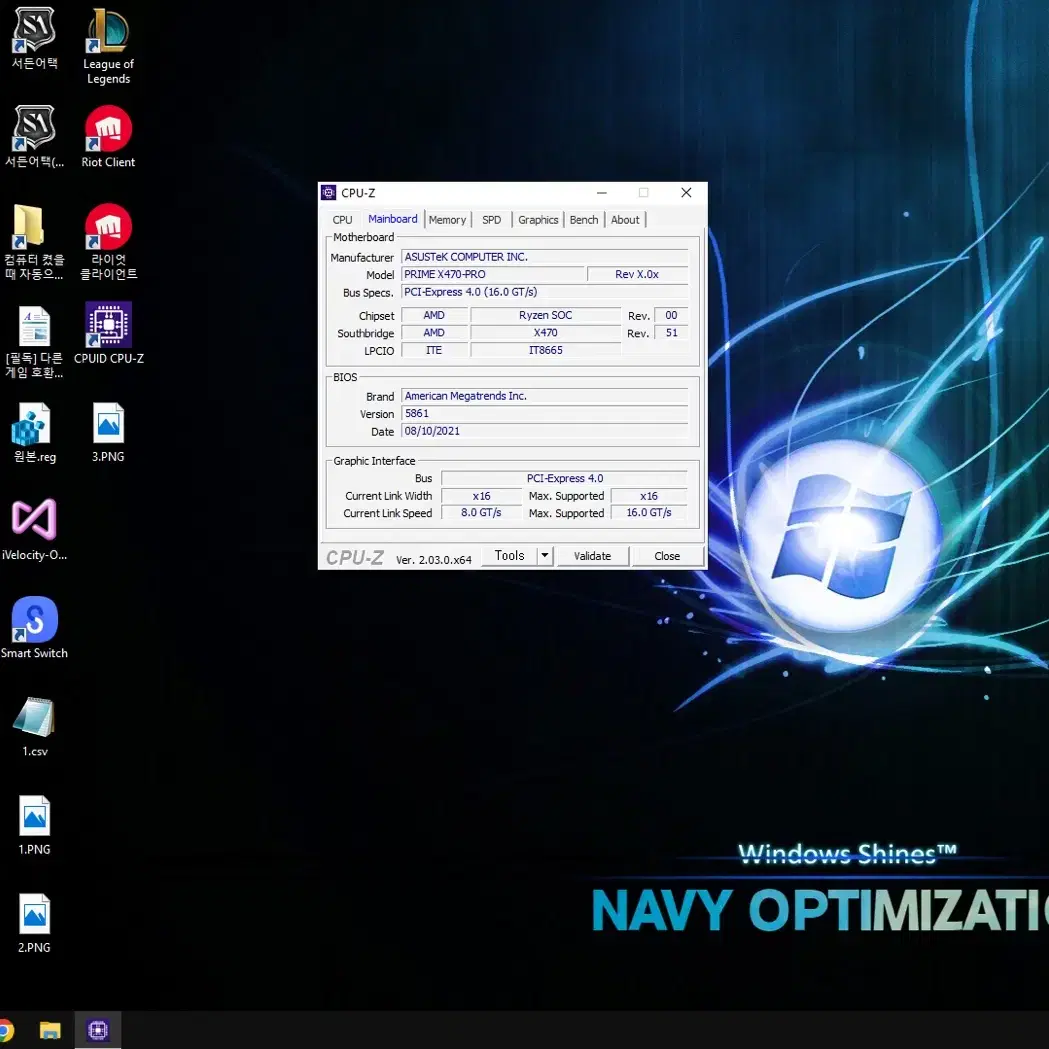
Task: Click the BIOS version 5861 value
Action: point(545,413)
